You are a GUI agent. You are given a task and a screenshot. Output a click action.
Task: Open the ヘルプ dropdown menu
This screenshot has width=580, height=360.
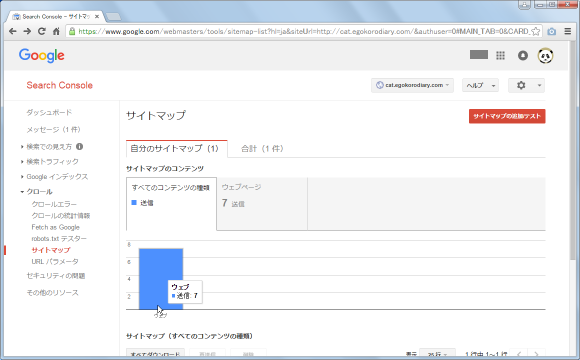(x=480, y=85)
